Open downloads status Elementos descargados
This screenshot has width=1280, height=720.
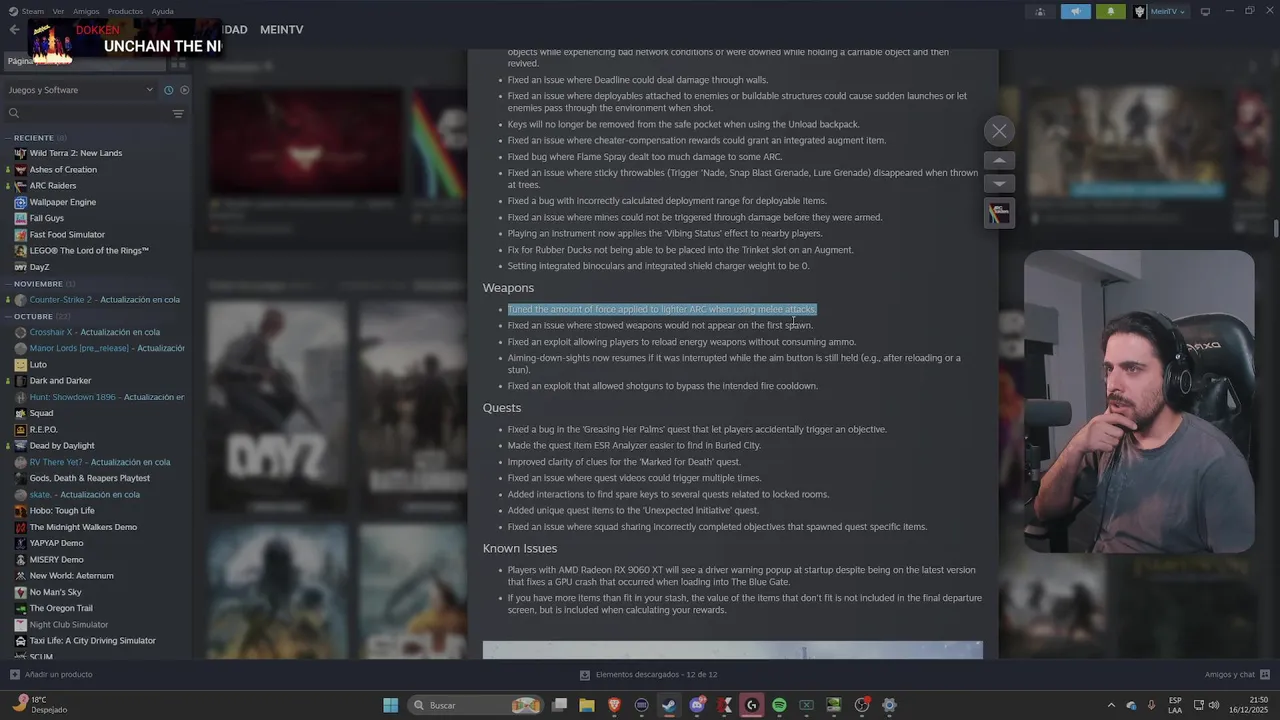[648, 675]
